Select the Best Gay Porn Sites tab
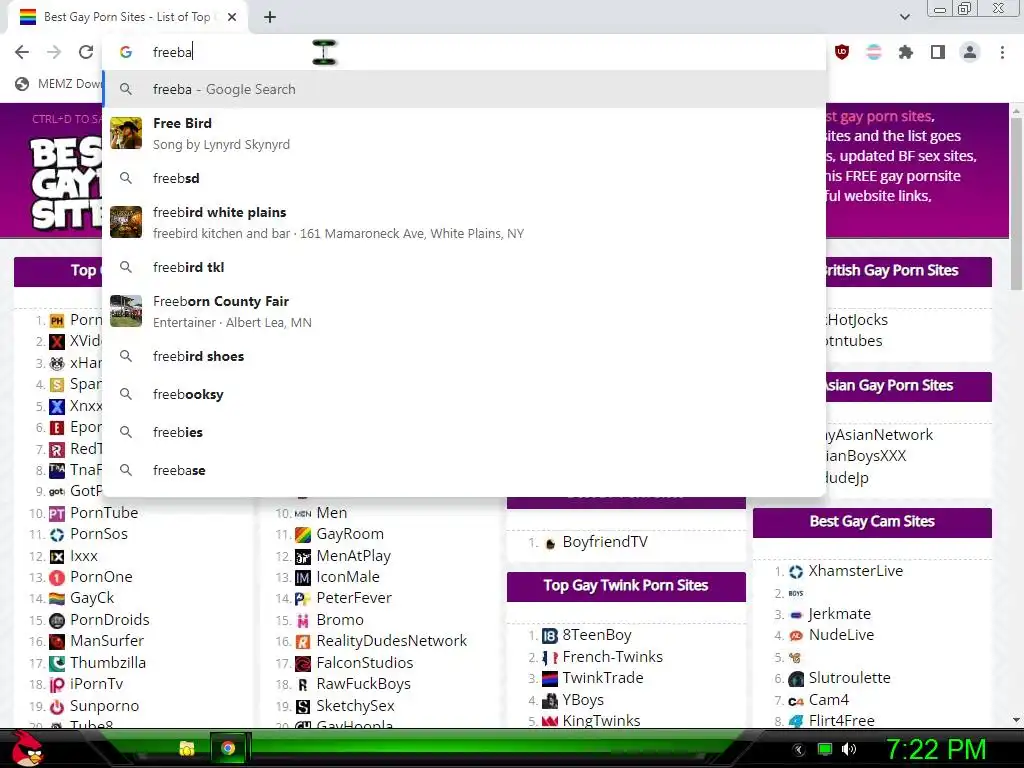The image size is (1024, 768). (x=127, y=17)
